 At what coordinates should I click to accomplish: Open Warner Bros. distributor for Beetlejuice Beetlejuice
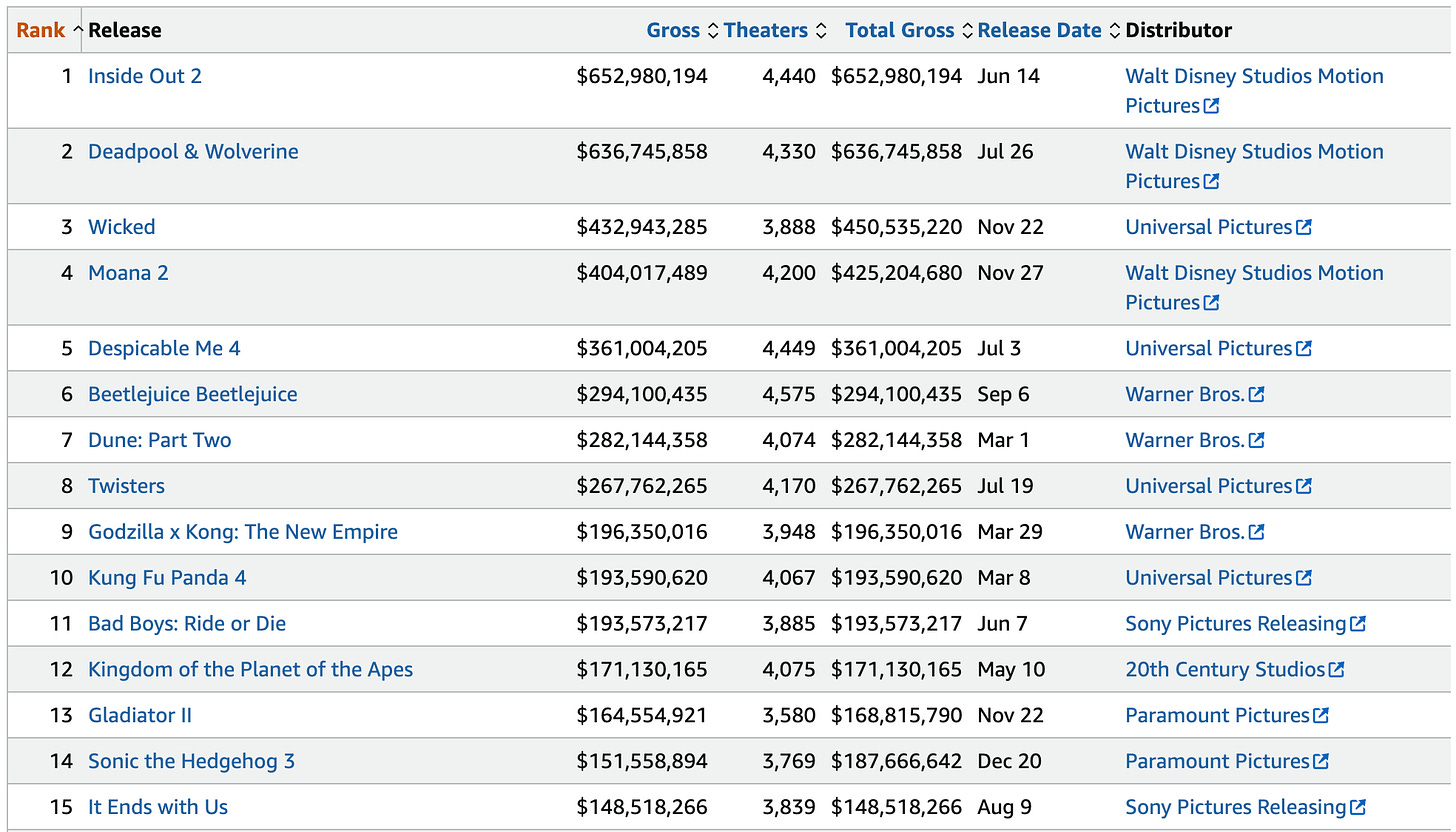click(x=1185, y=395)
